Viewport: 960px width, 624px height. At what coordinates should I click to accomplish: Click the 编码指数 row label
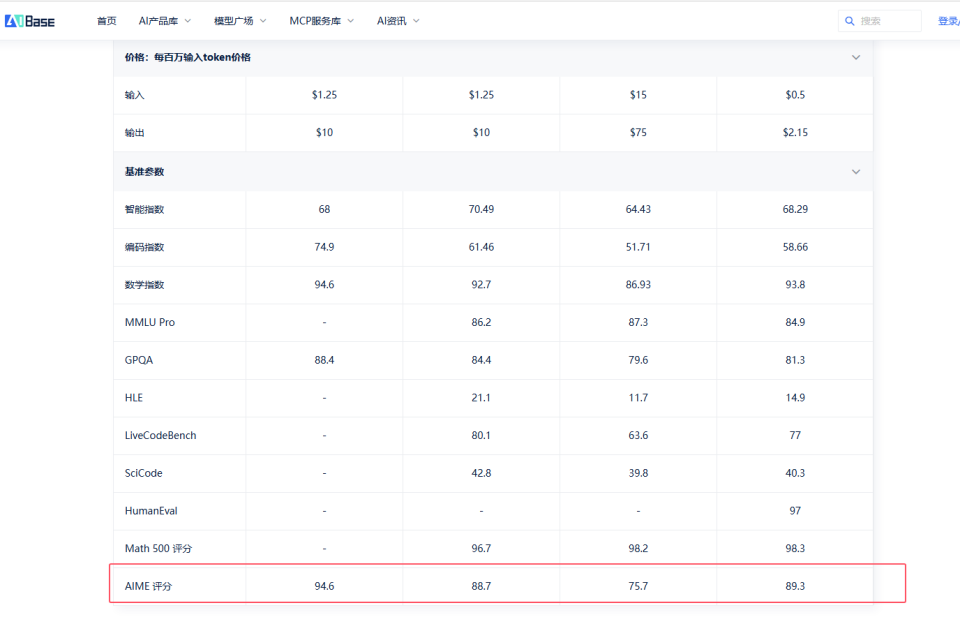pyautogui.click(x=145, y=247)
